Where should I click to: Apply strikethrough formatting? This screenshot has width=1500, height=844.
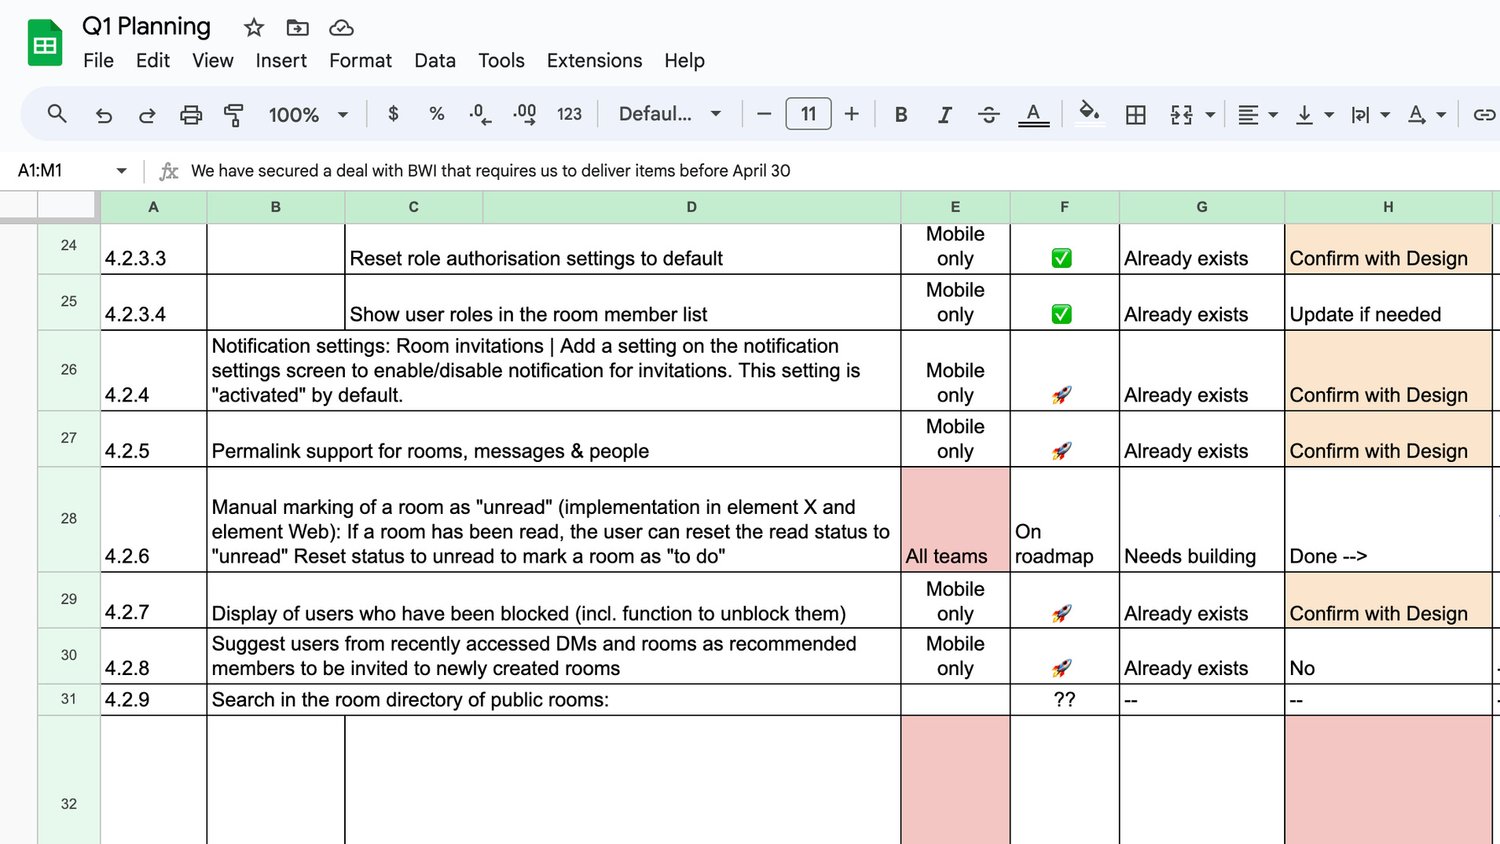pos(988,115)
